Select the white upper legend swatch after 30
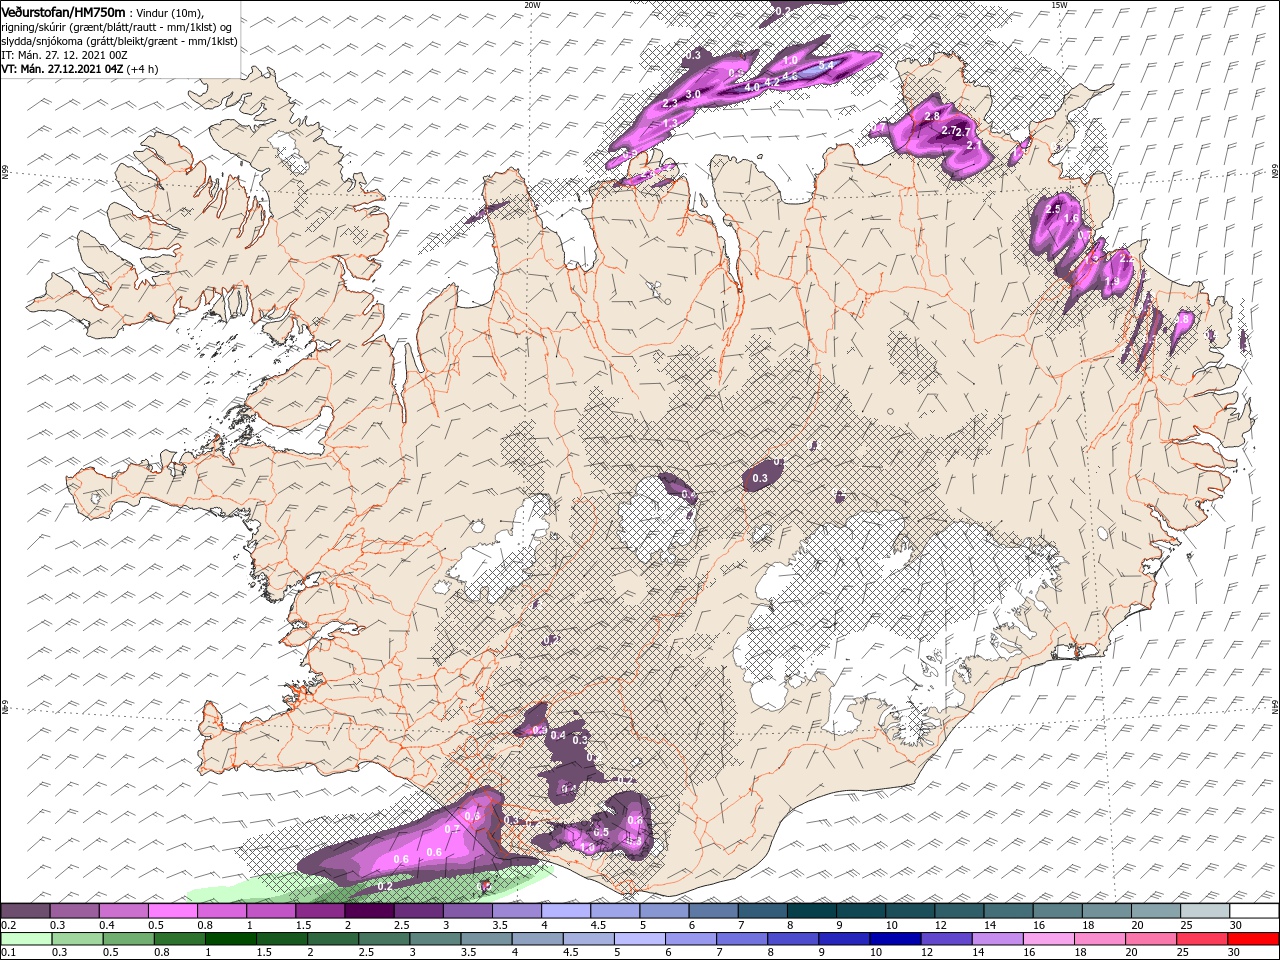 [1254, 911]
